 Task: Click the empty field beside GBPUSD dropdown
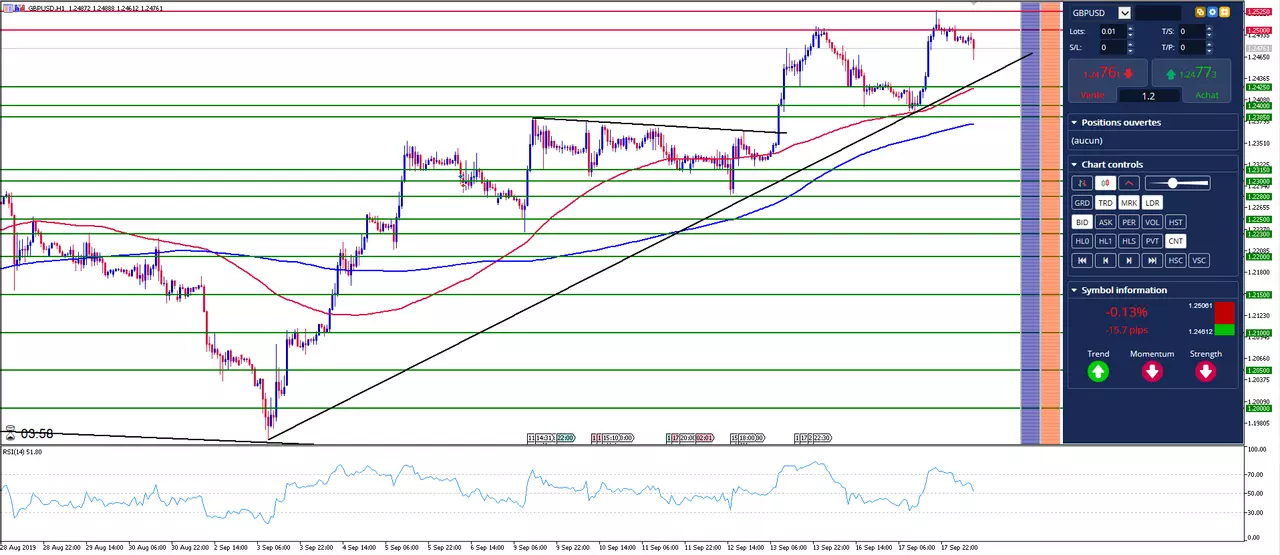click(x=1158, y=13)
